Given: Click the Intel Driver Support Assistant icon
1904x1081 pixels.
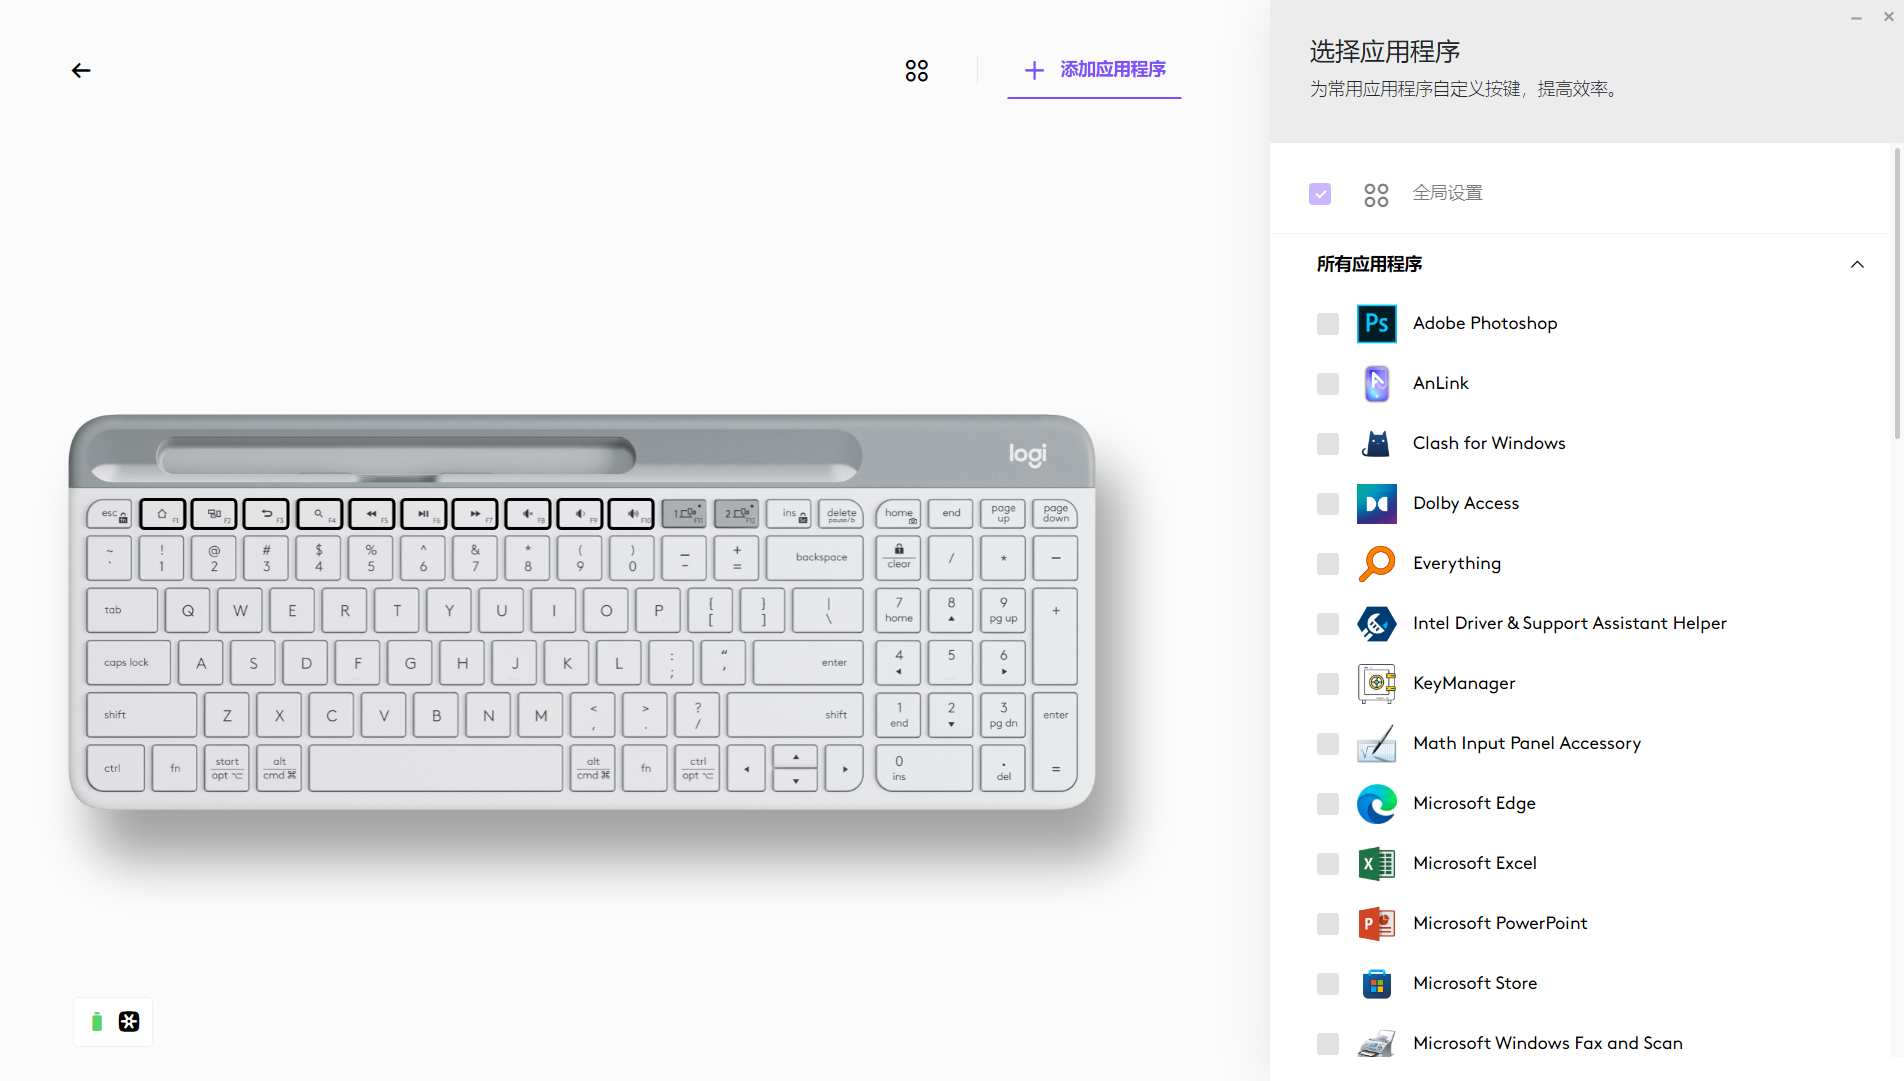Looking at the screenshot, I should (1377, 623).
